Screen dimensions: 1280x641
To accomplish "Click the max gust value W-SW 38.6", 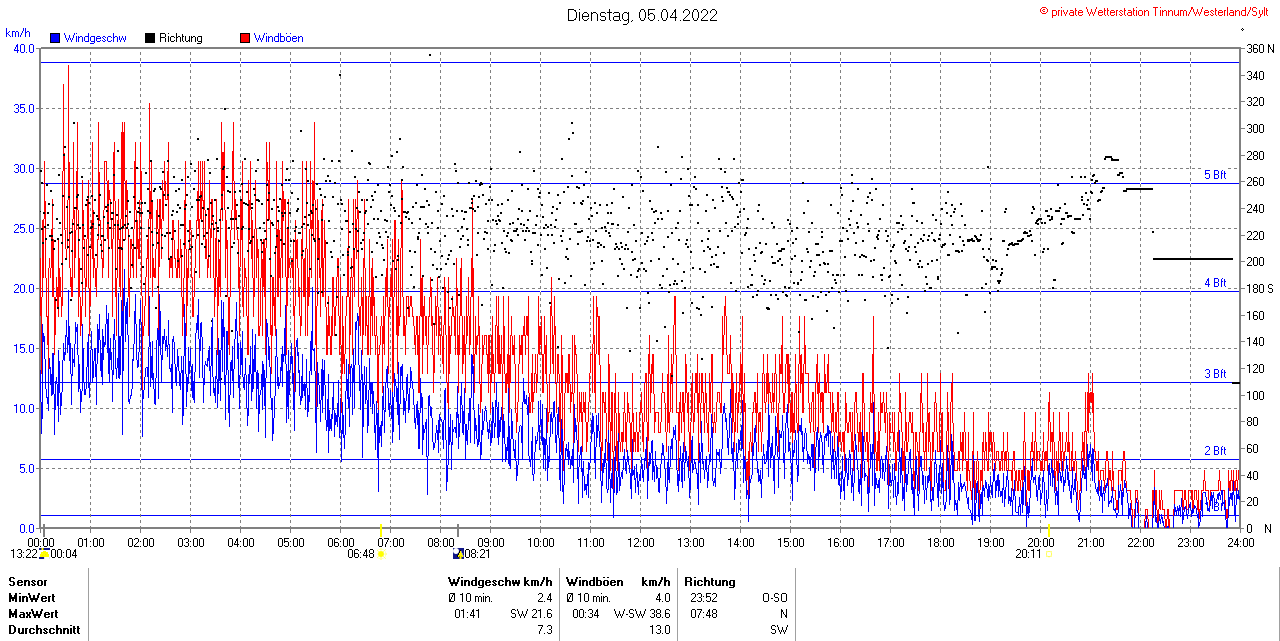I will pos(640,614).
